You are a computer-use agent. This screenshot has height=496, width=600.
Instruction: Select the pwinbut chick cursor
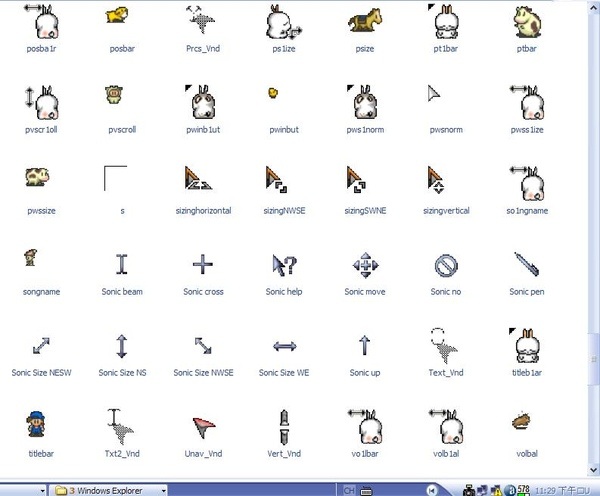tap(273, 93)
